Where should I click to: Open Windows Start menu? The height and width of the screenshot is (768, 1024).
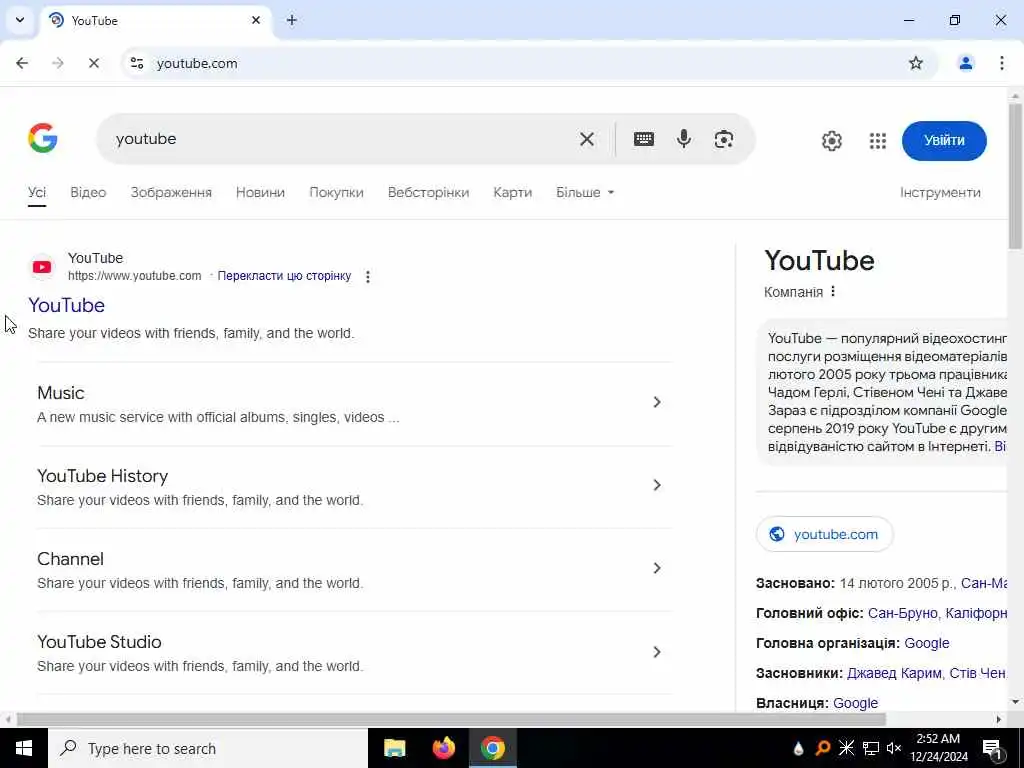coord(24,748)
